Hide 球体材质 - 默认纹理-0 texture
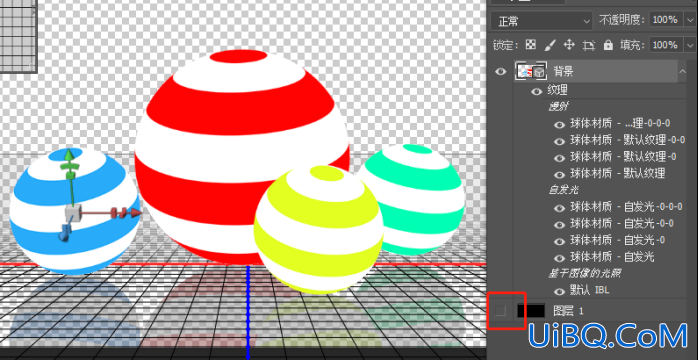The image size is (698, 360). click(x=560, y=158)
